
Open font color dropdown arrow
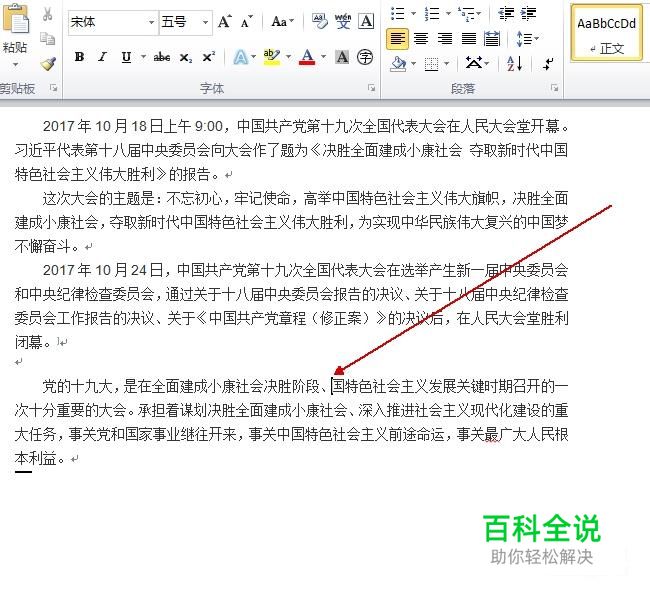(323, 57)
